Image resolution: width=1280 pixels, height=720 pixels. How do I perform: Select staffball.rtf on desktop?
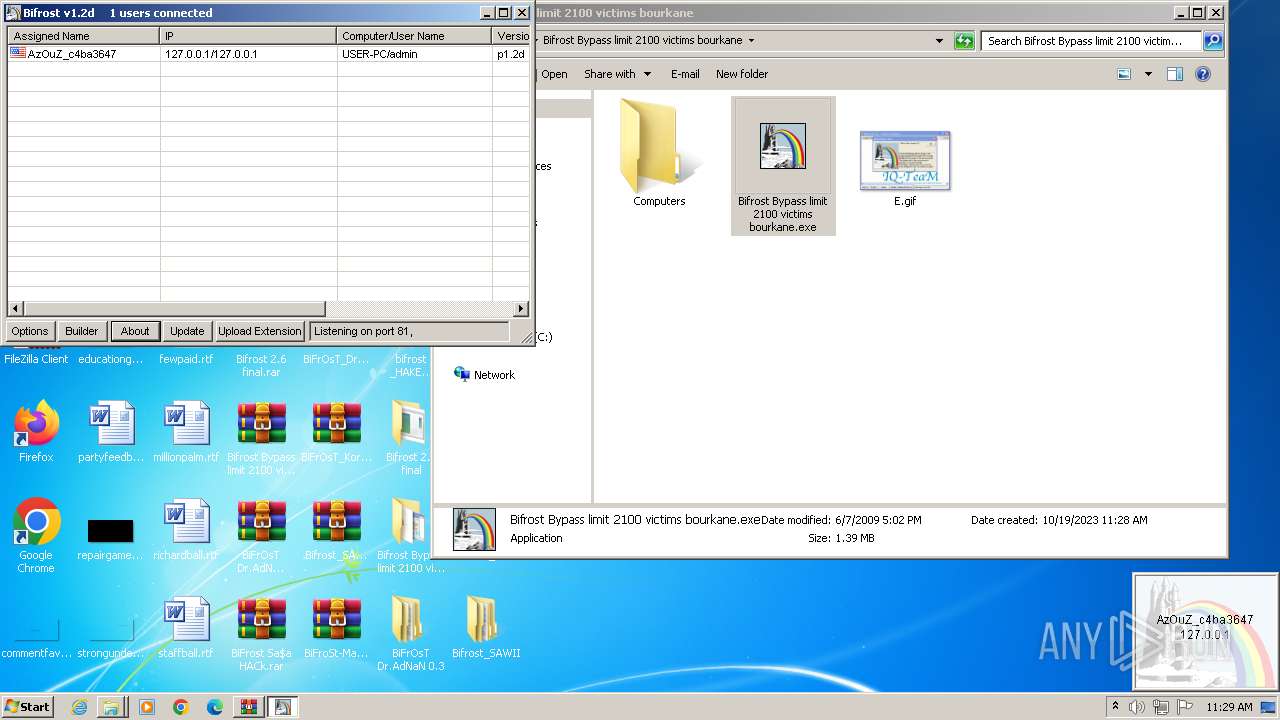point(186,628)
